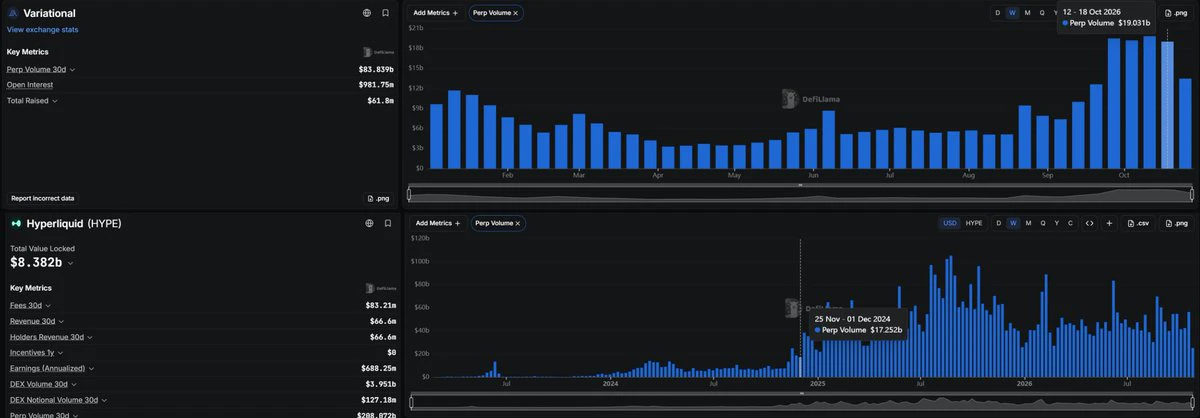Click Report incorrect data button

click(x=42, y=198)
